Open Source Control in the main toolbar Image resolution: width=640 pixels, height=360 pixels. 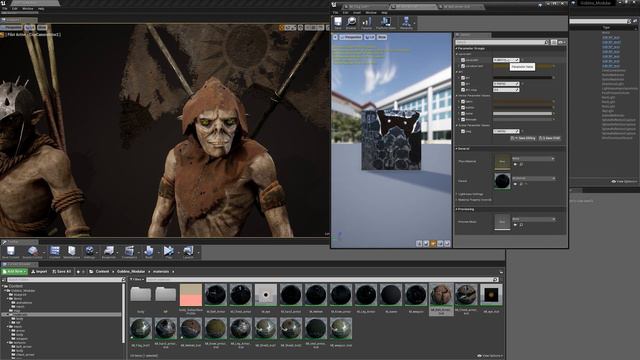tap(33, 252)
